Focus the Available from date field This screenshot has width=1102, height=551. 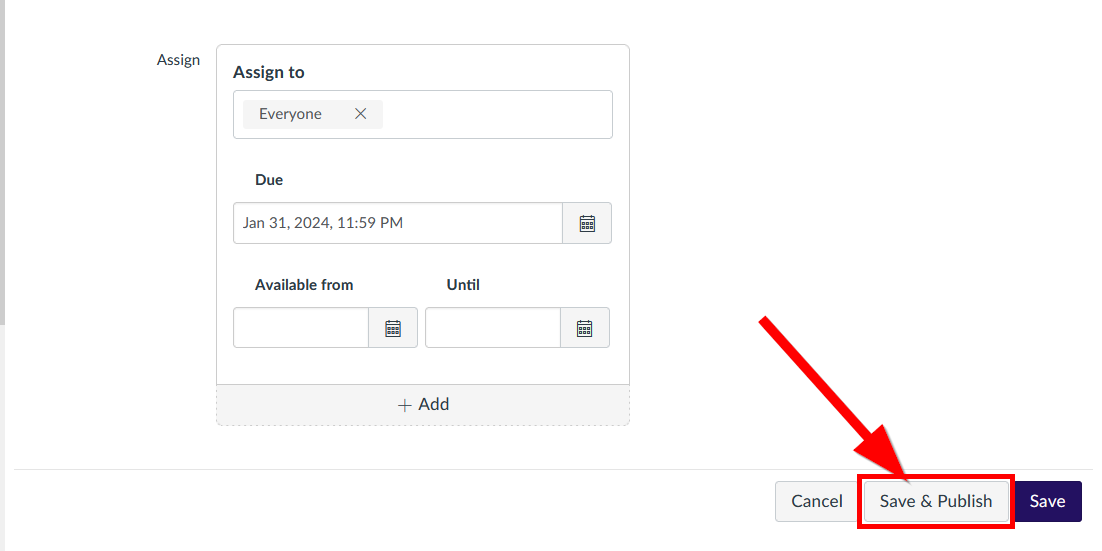coord(301,328)
